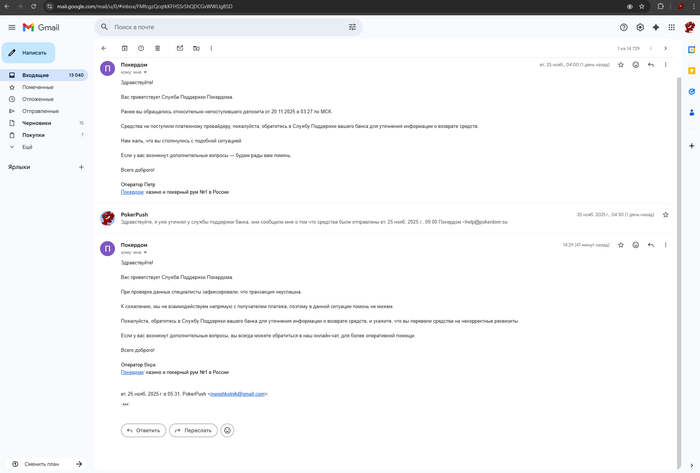Move conversation to folder icon
The height and width of the screenshot is (473, 700).
(x=196, y=48)
